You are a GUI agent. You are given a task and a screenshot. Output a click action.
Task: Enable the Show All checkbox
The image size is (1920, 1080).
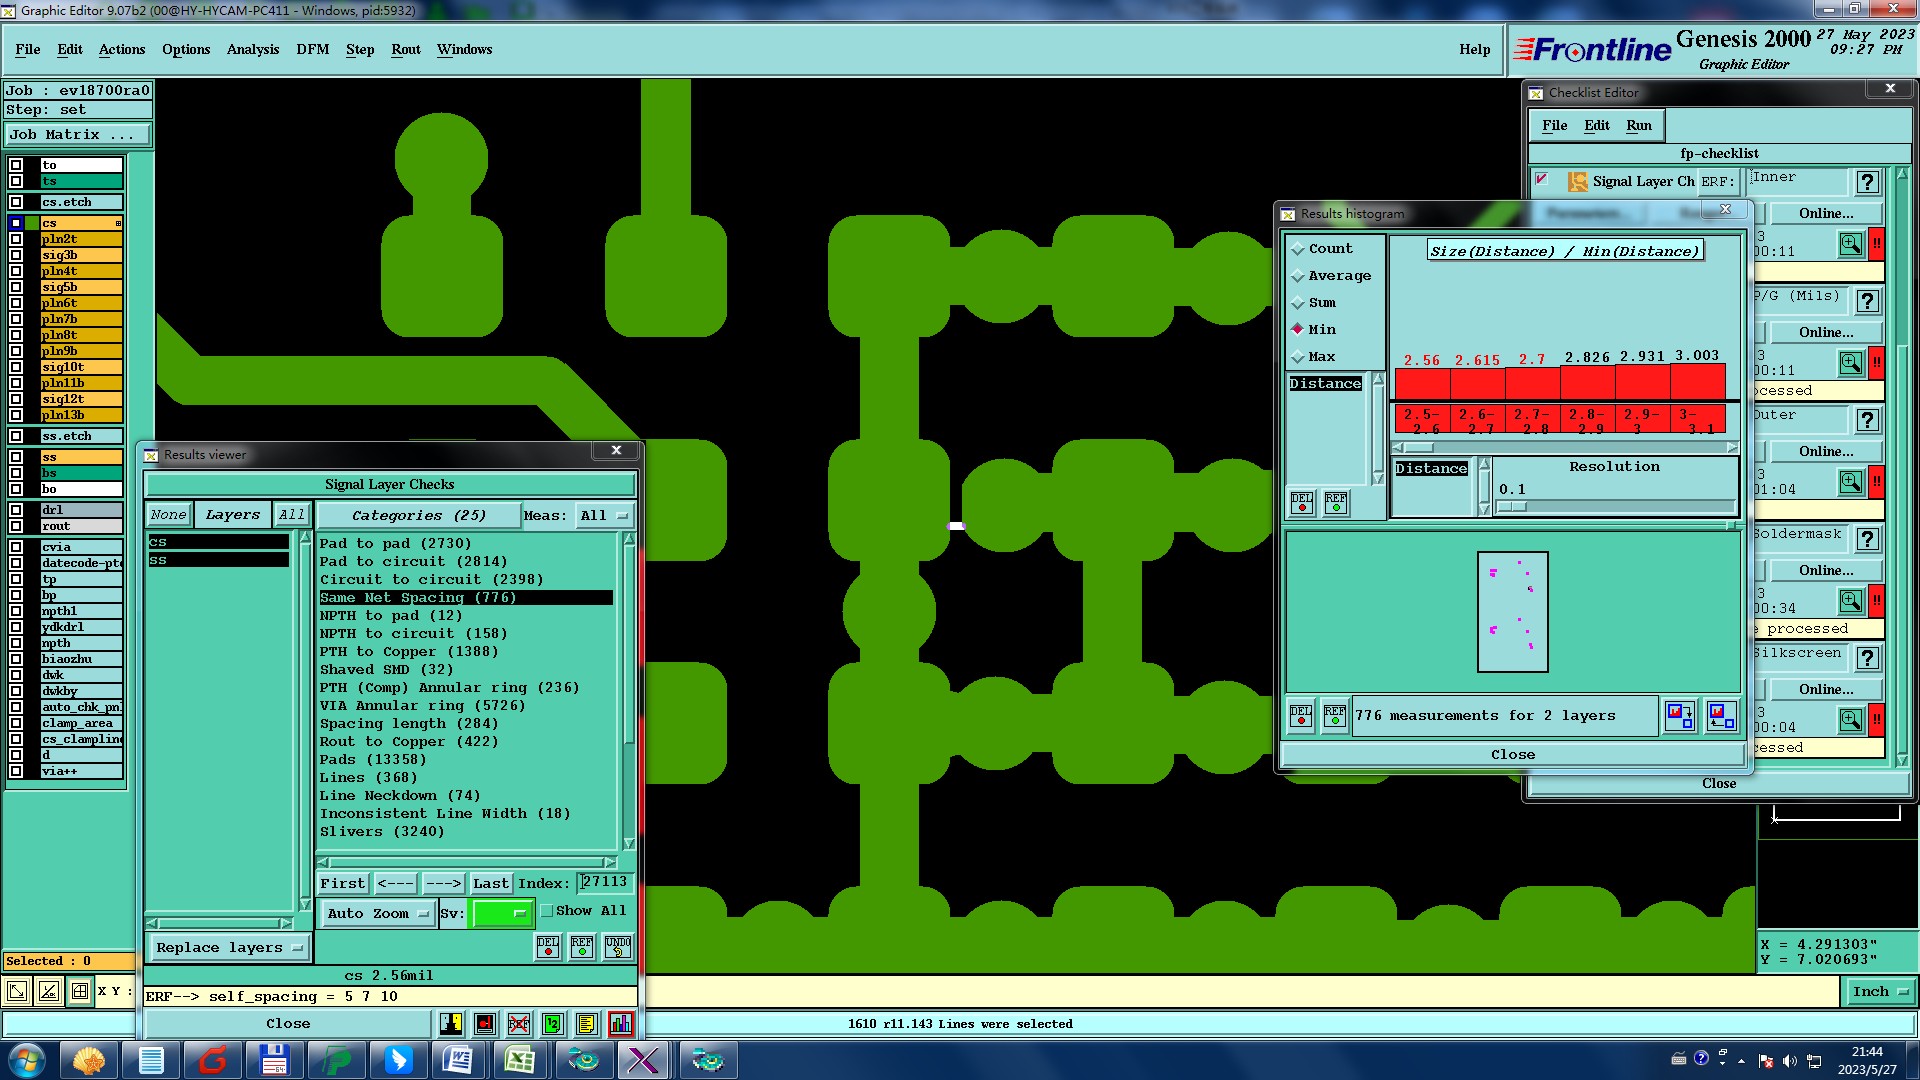pos(547,911)
